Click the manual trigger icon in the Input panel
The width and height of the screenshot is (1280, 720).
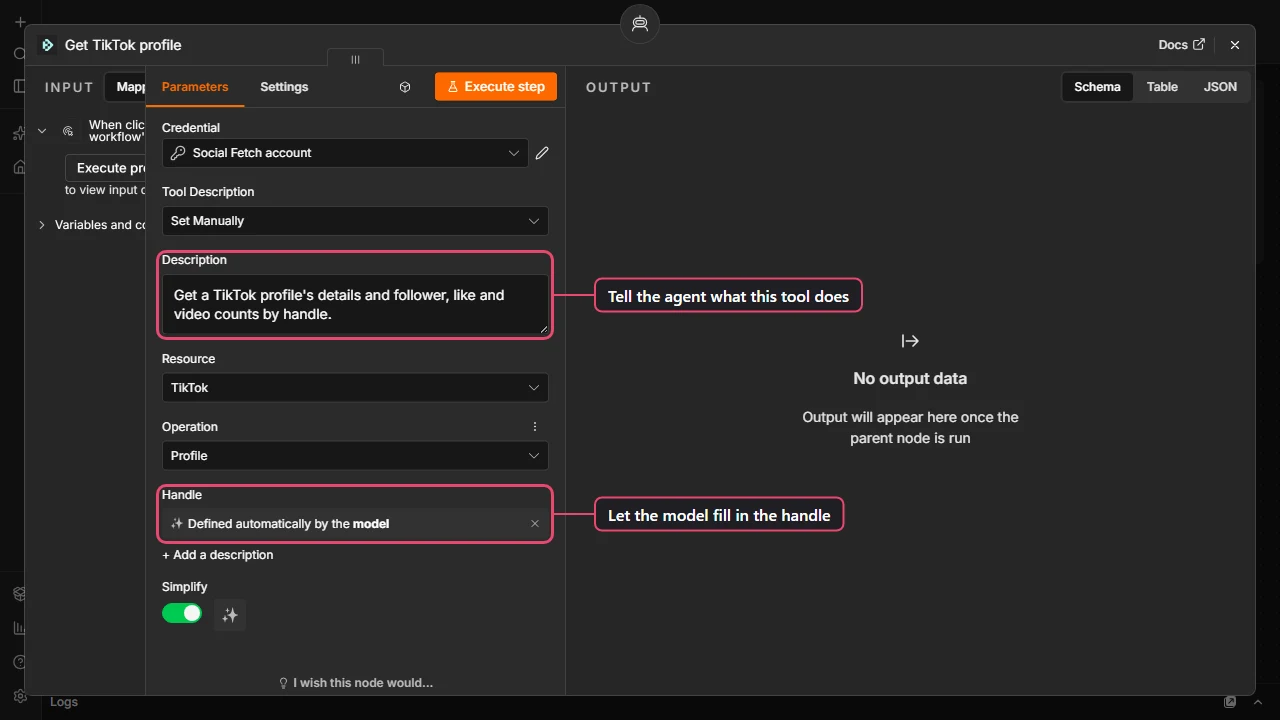[x=68, y=131]
